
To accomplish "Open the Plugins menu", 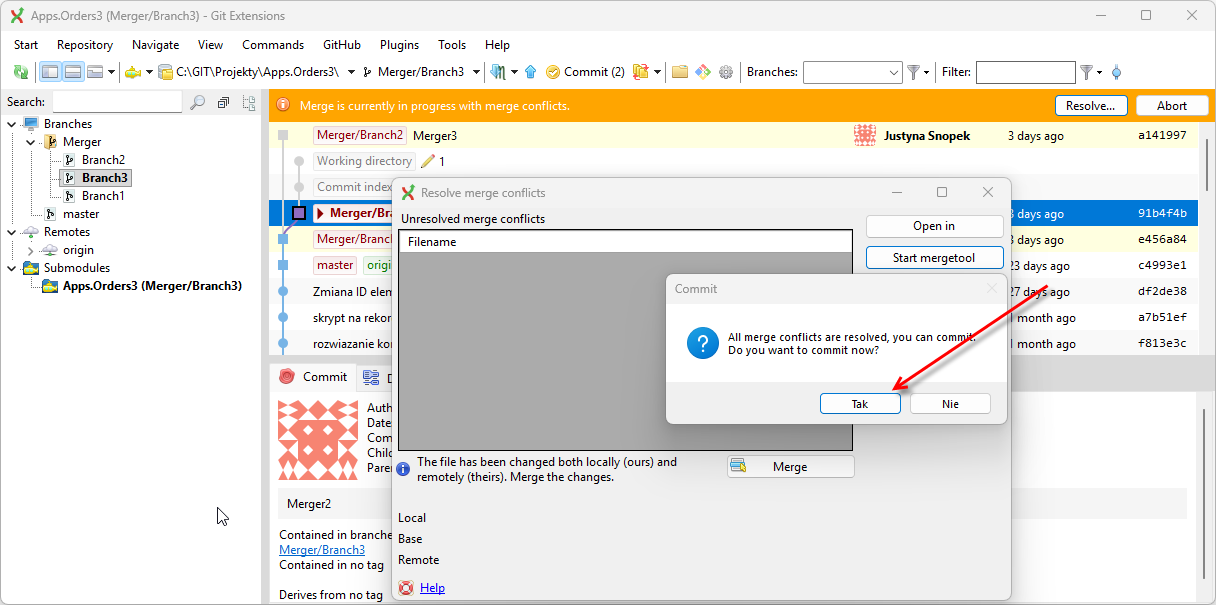I will 400,45.
